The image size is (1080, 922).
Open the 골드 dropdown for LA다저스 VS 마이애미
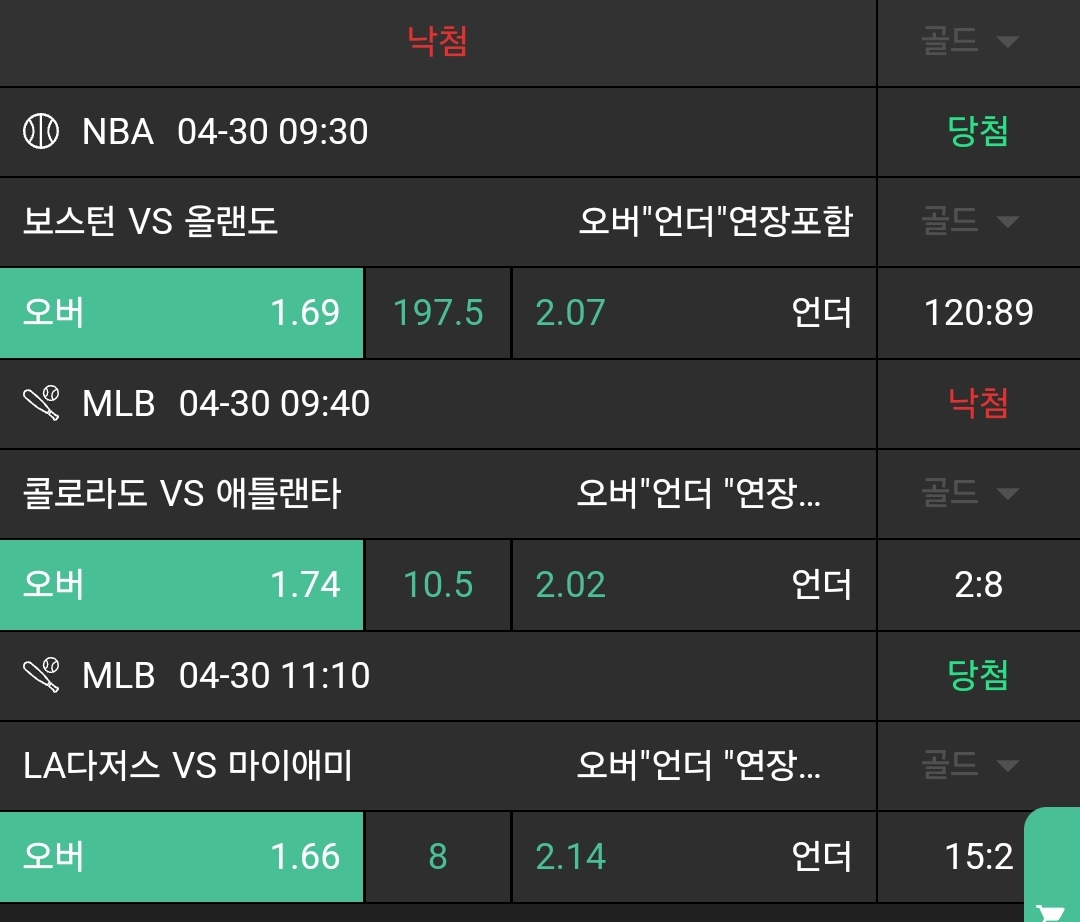(x=969, y=766)
